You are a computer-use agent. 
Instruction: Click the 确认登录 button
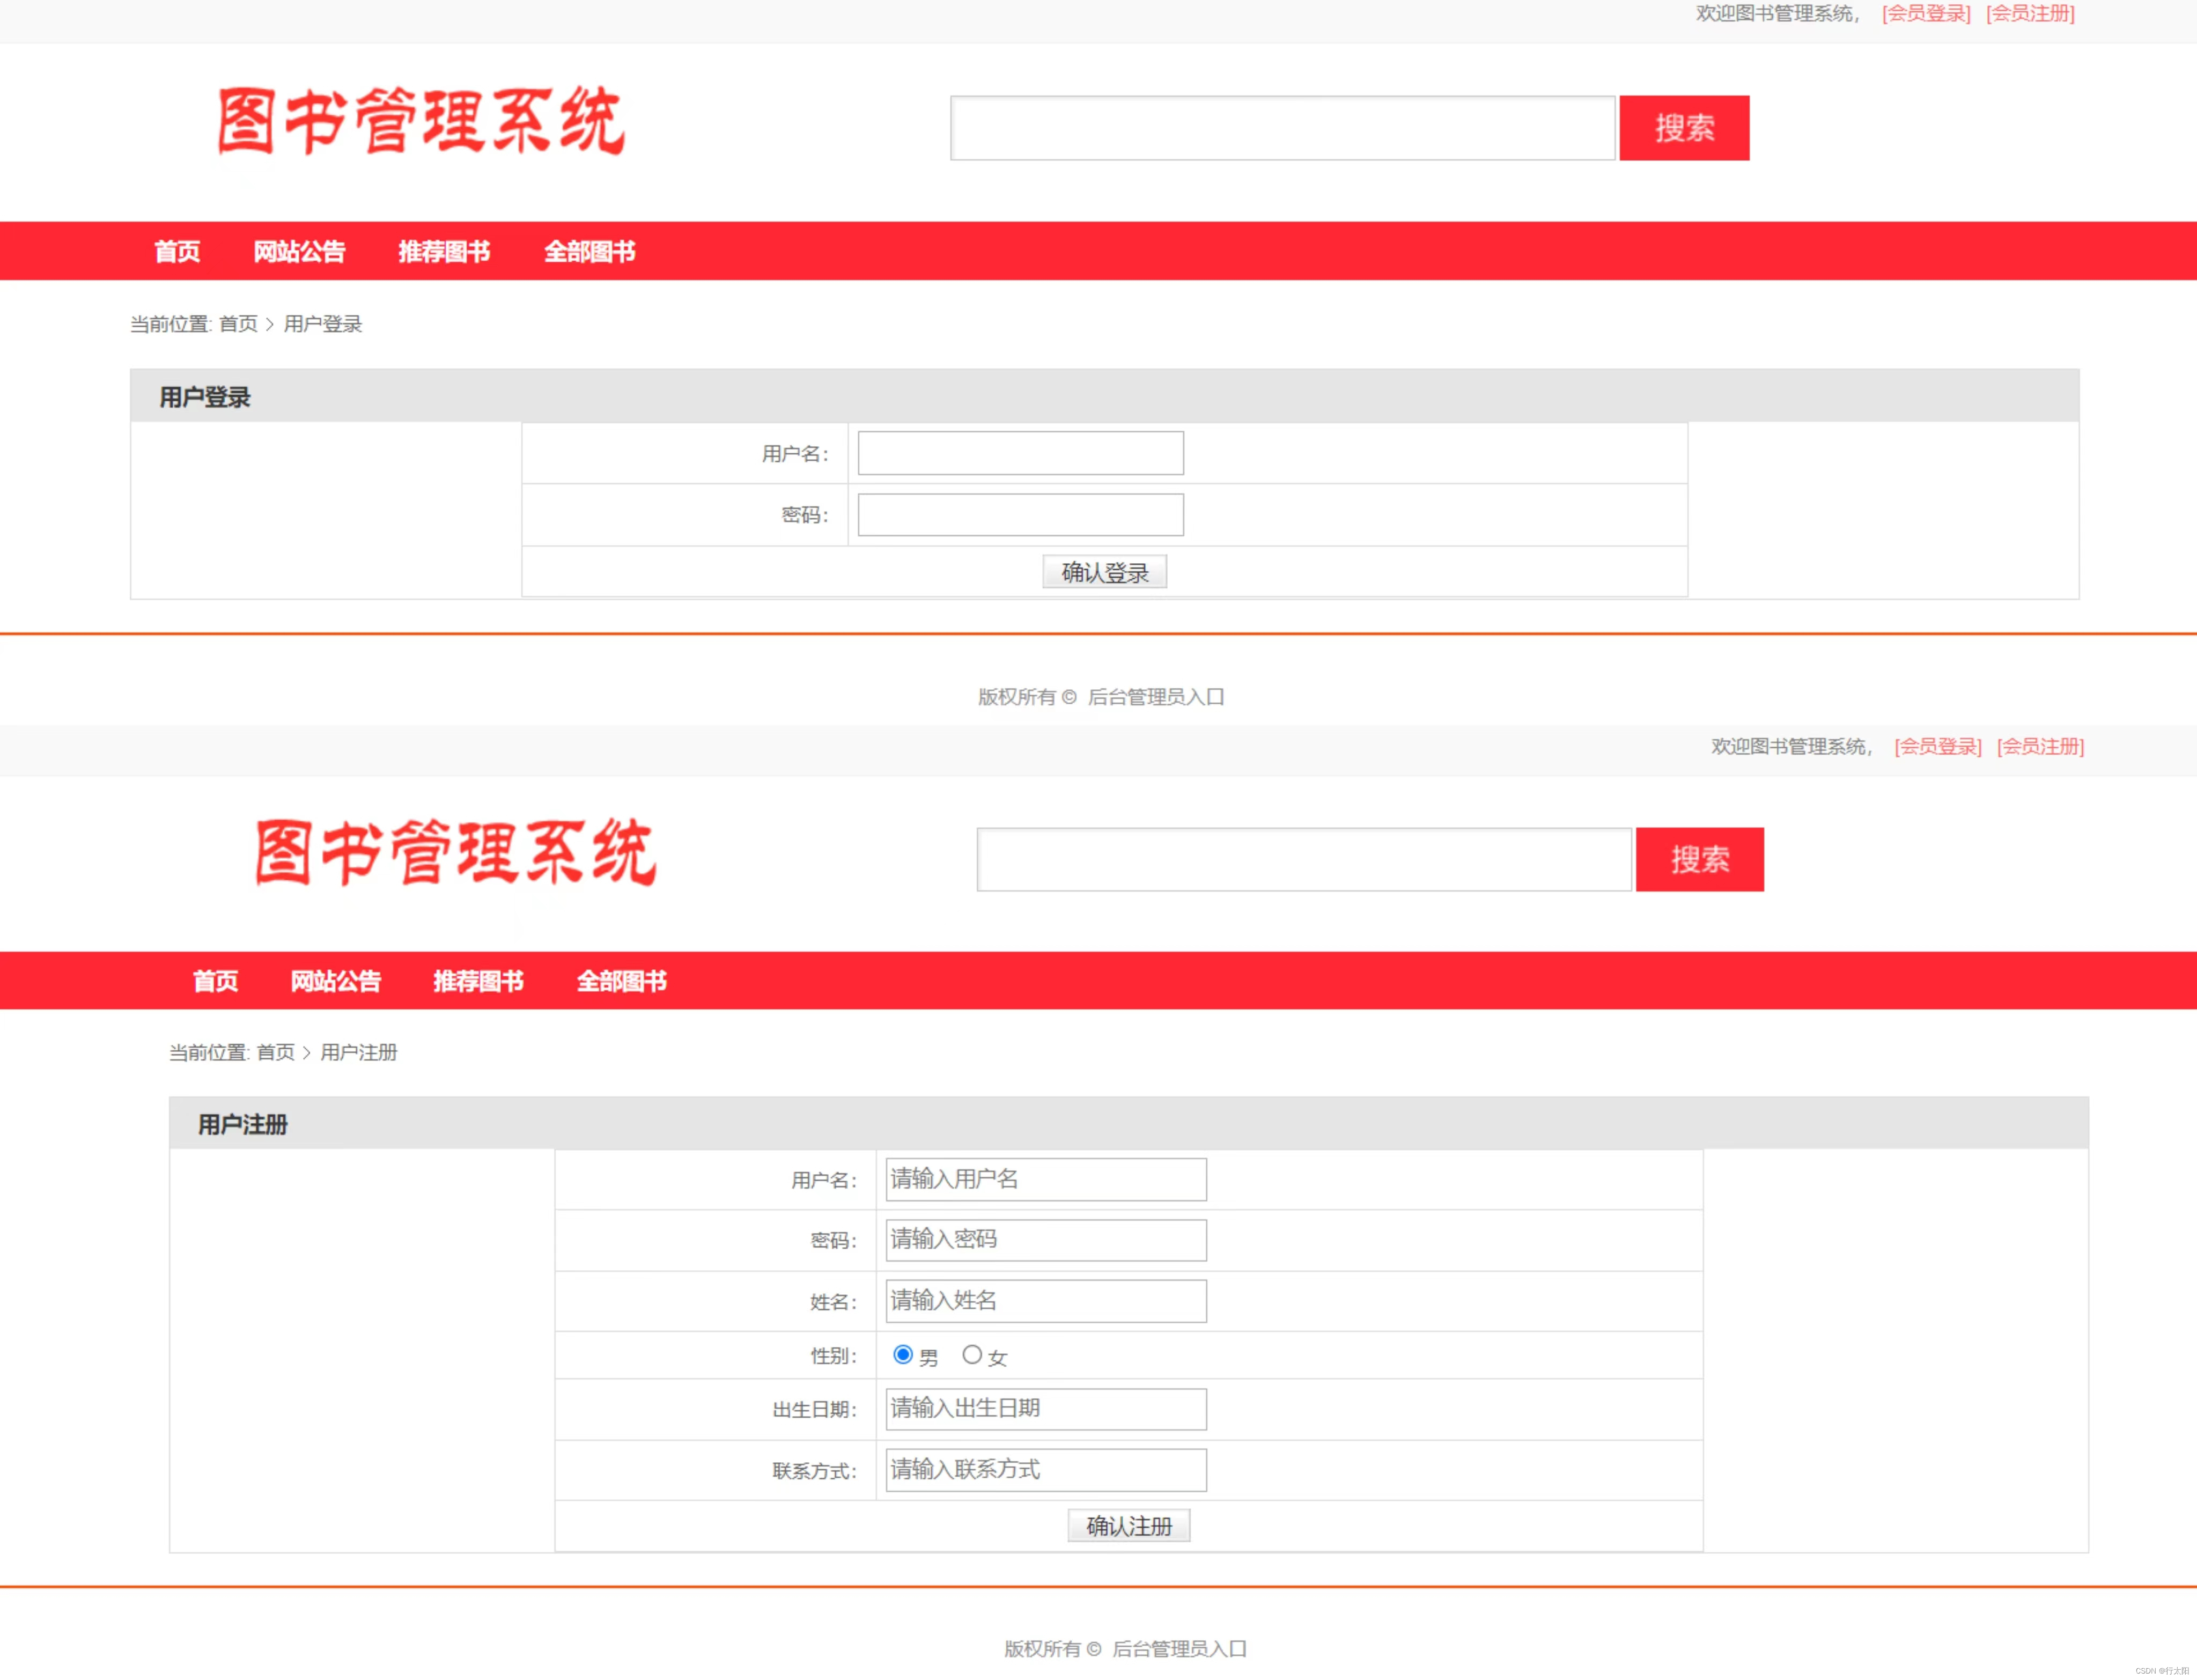pos(1104,572)
